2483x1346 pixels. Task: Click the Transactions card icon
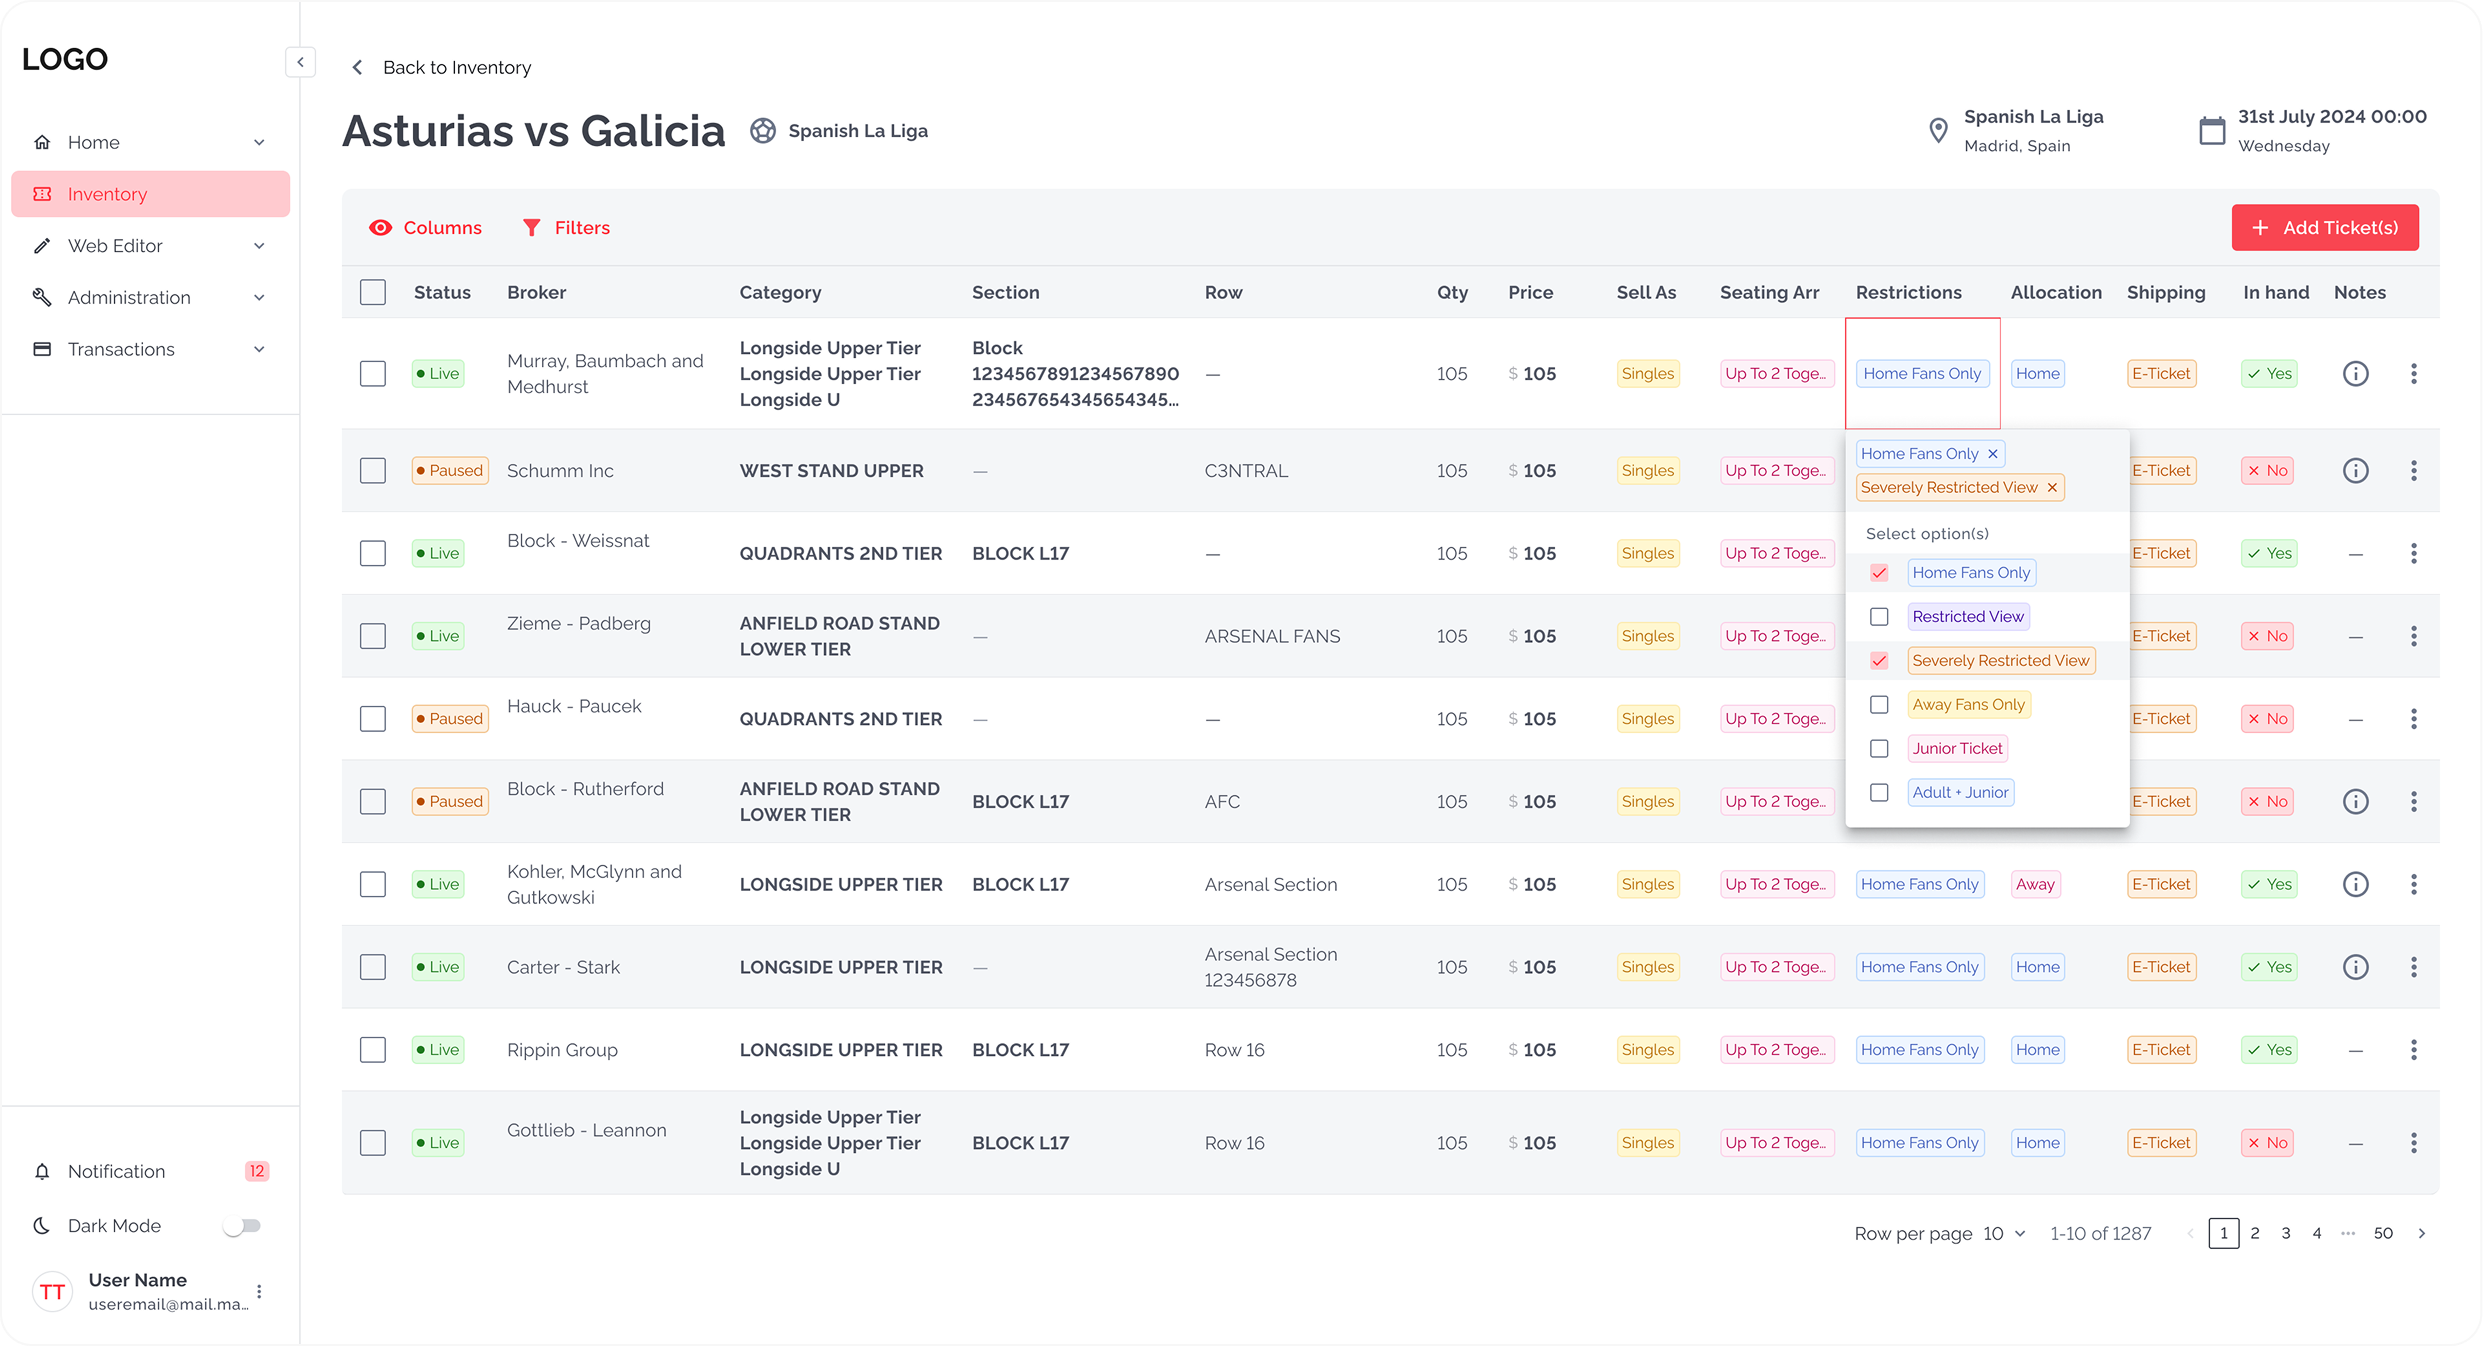click(x=42, y=349)
